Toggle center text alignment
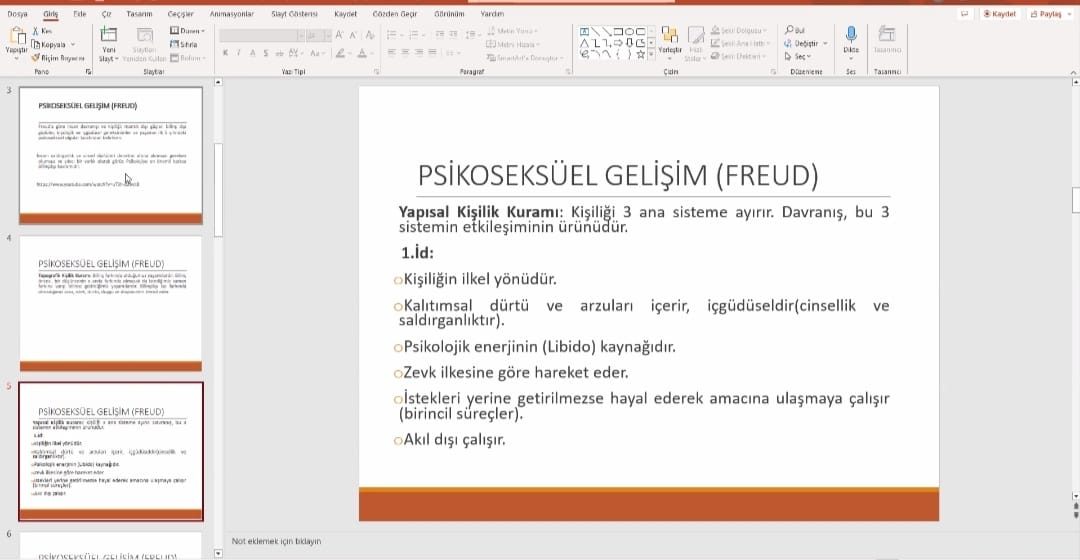 405,52
